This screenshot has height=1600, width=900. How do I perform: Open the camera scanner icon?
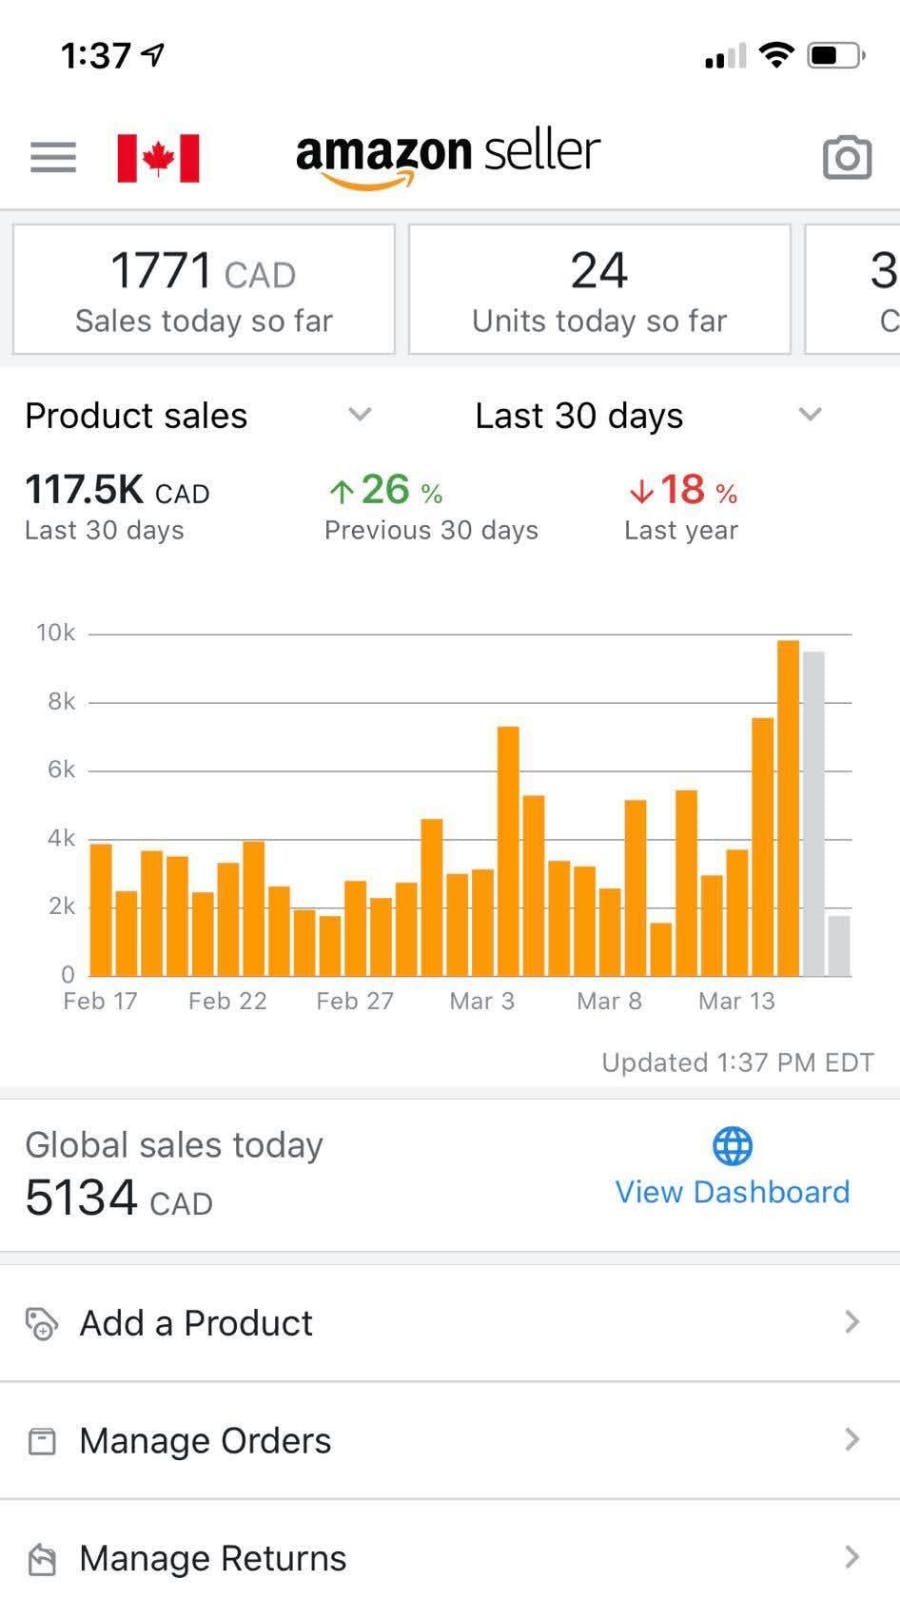(x=847, y=157)
